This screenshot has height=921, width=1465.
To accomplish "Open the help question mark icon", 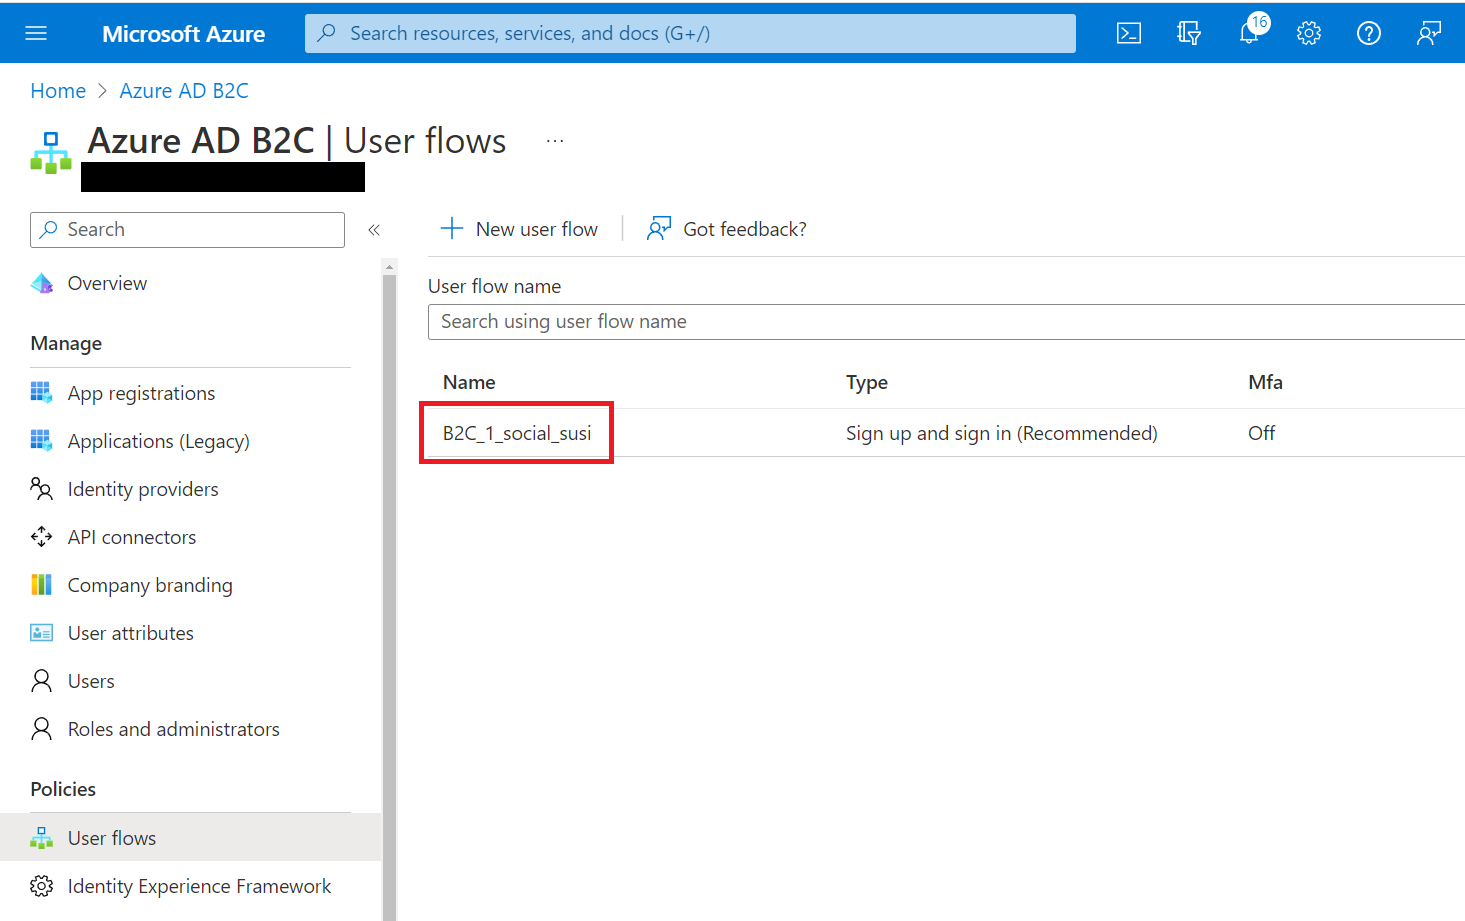I will pyautogui.click(x=1369, y=33).
